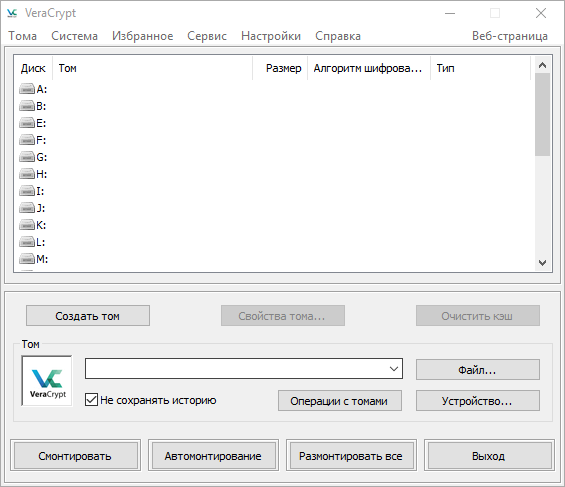Open the Веб-страница link

click(510, 36)
